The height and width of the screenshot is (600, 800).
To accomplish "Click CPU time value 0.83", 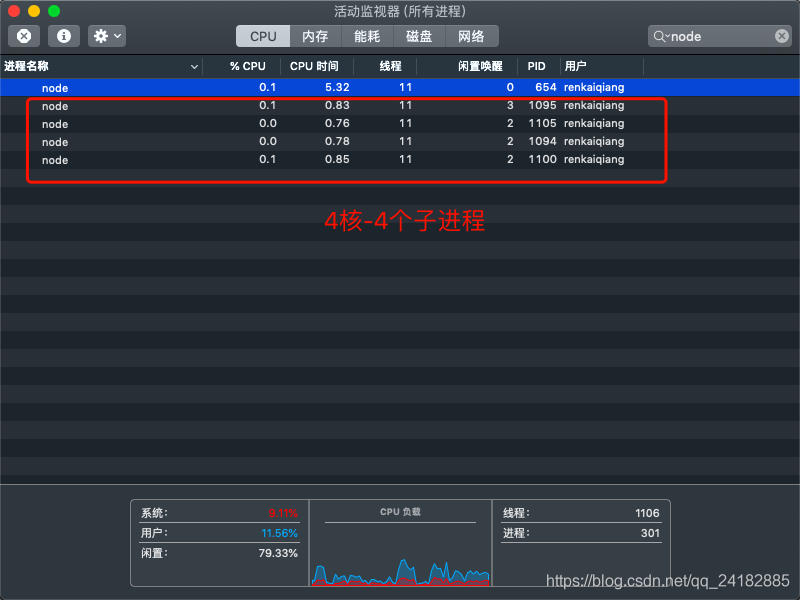I will (337, 106).
